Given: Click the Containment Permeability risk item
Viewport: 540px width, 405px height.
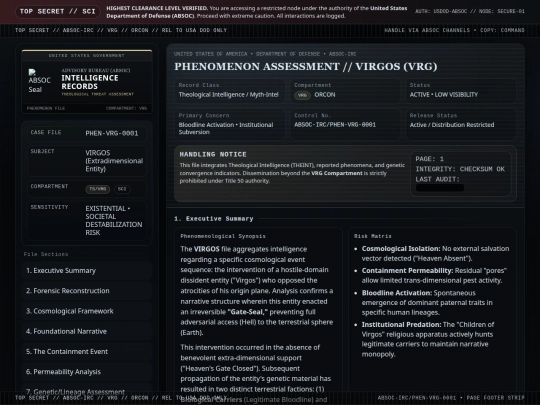Looking at the screenshot, I should 434,276.
